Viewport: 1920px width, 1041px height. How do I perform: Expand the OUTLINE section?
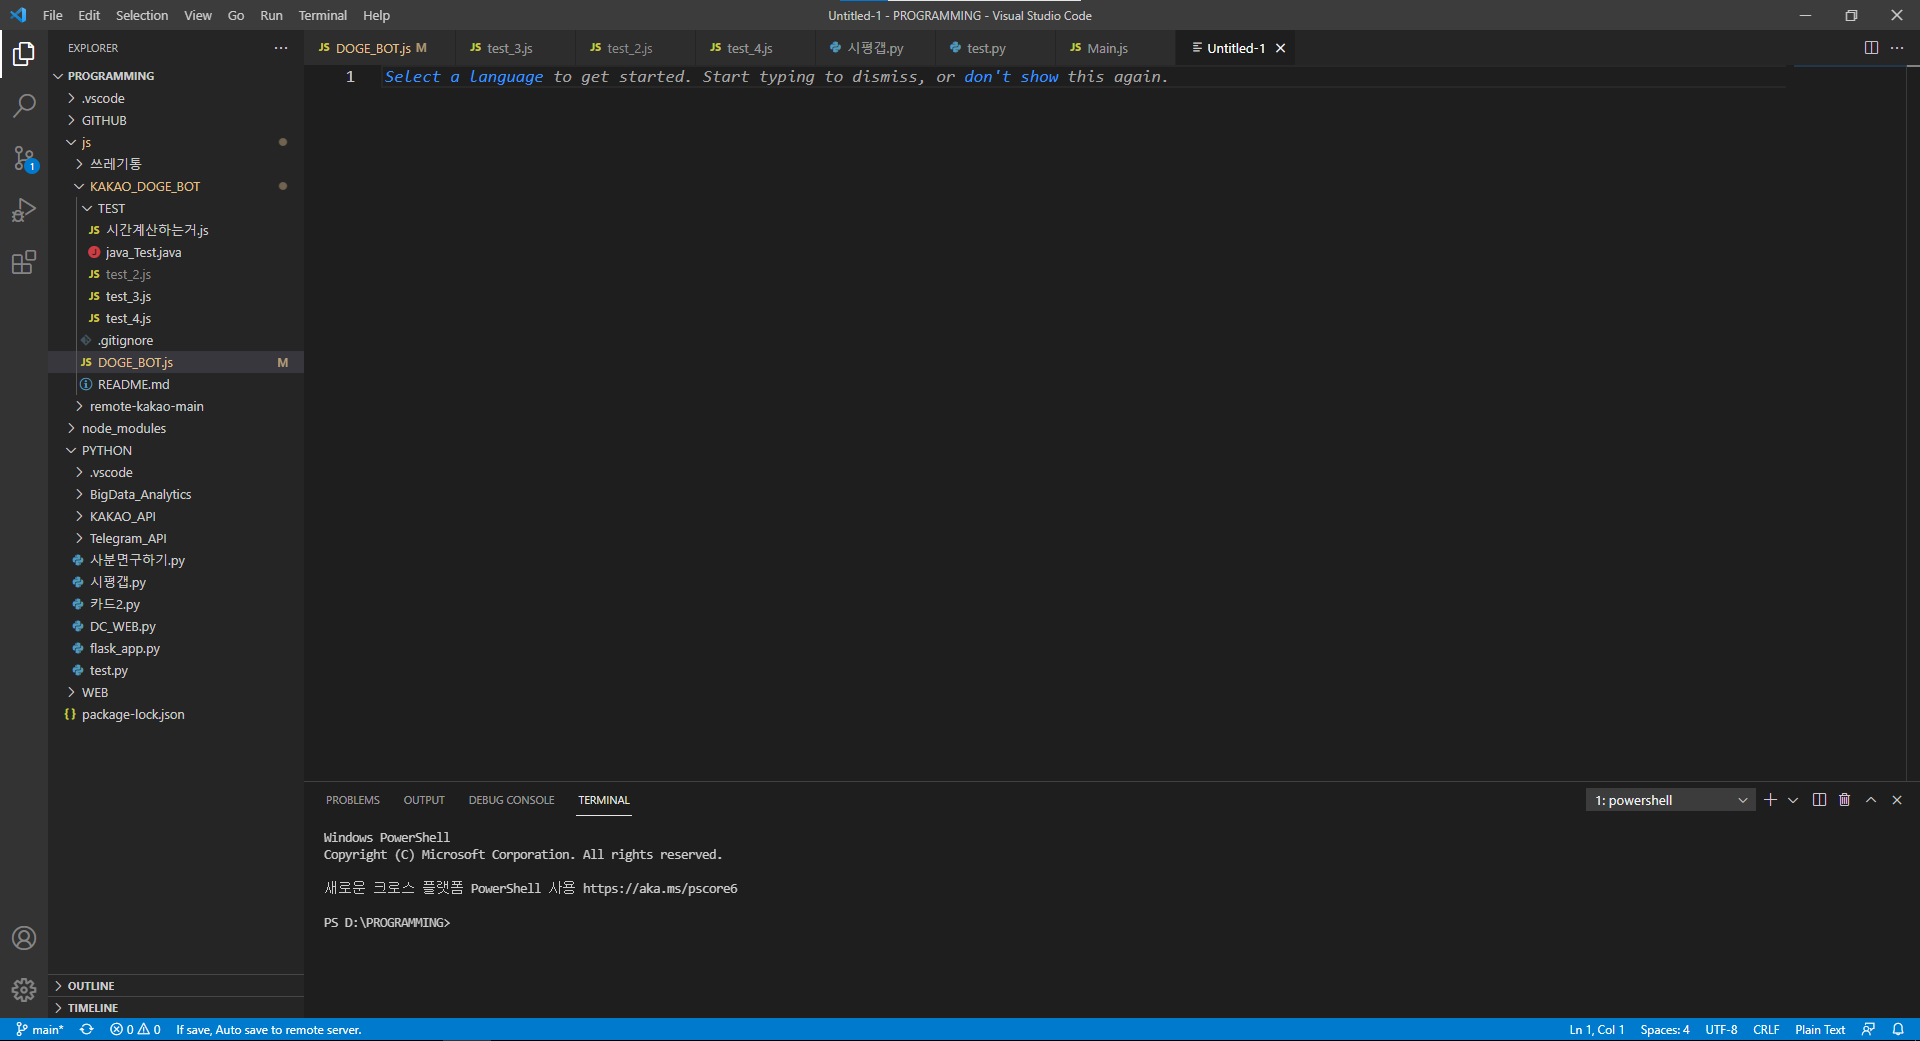[91, 986]
